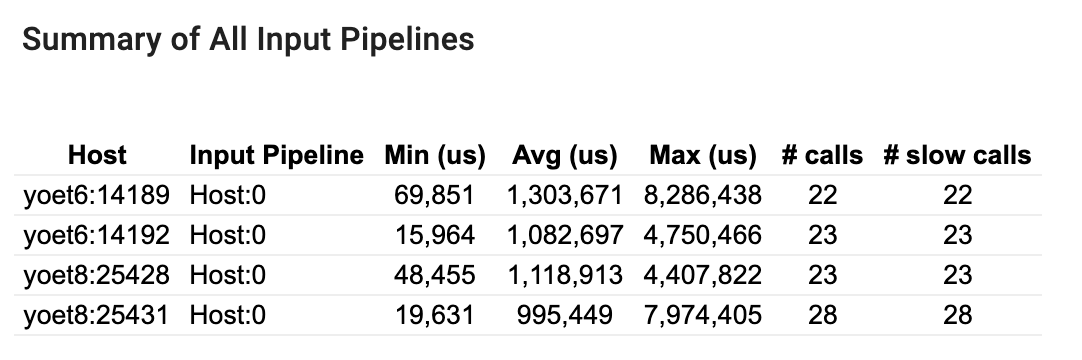
Task: Sort by the # calls column header
Action: (x=822, y=155)
